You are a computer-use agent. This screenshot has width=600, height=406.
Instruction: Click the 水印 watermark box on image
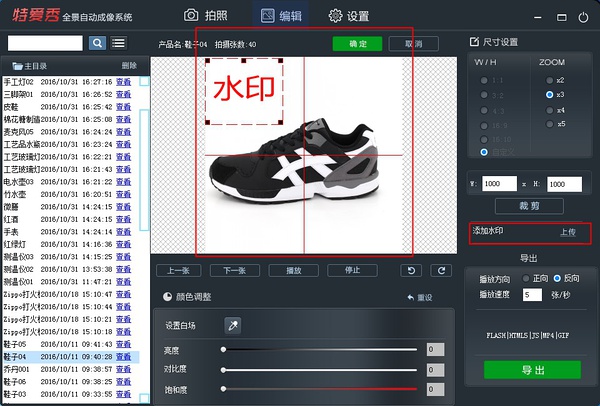pos(244,91)
